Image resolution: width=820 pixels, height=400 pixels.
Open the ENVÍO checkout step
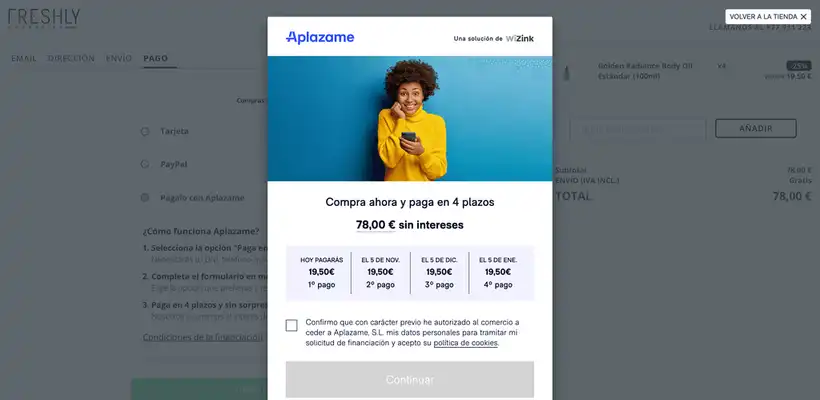coord(119,58)
